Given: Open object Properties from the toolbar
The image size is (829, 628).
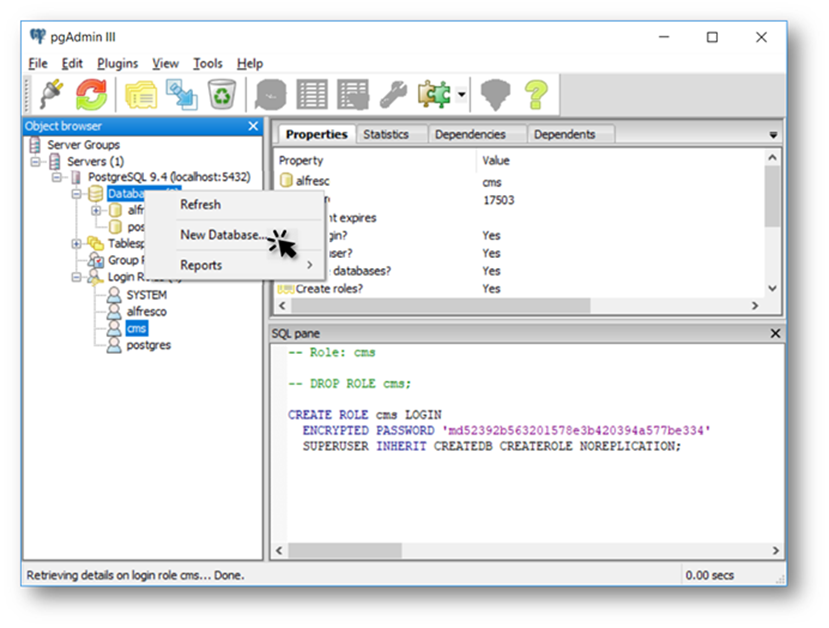Looking at the screenshot, I should (140, 94).
